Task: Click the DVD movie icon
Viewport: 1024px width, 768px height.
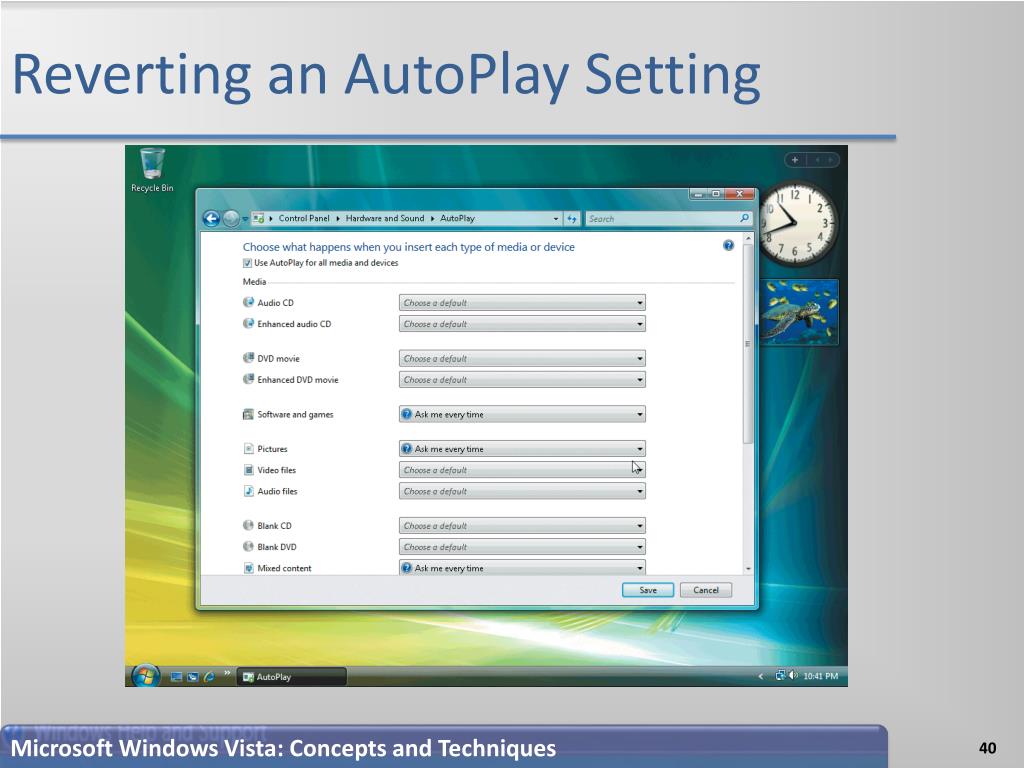Action: (248, 358)
